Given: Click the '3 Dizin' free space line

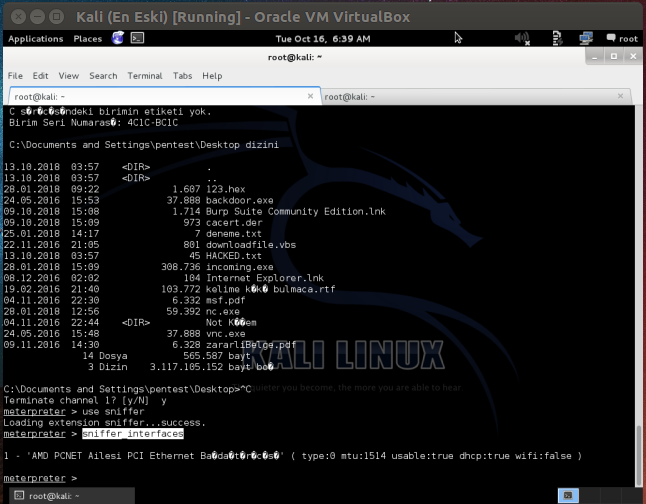Looking at the screenshot, I should [x=180, y=367].
